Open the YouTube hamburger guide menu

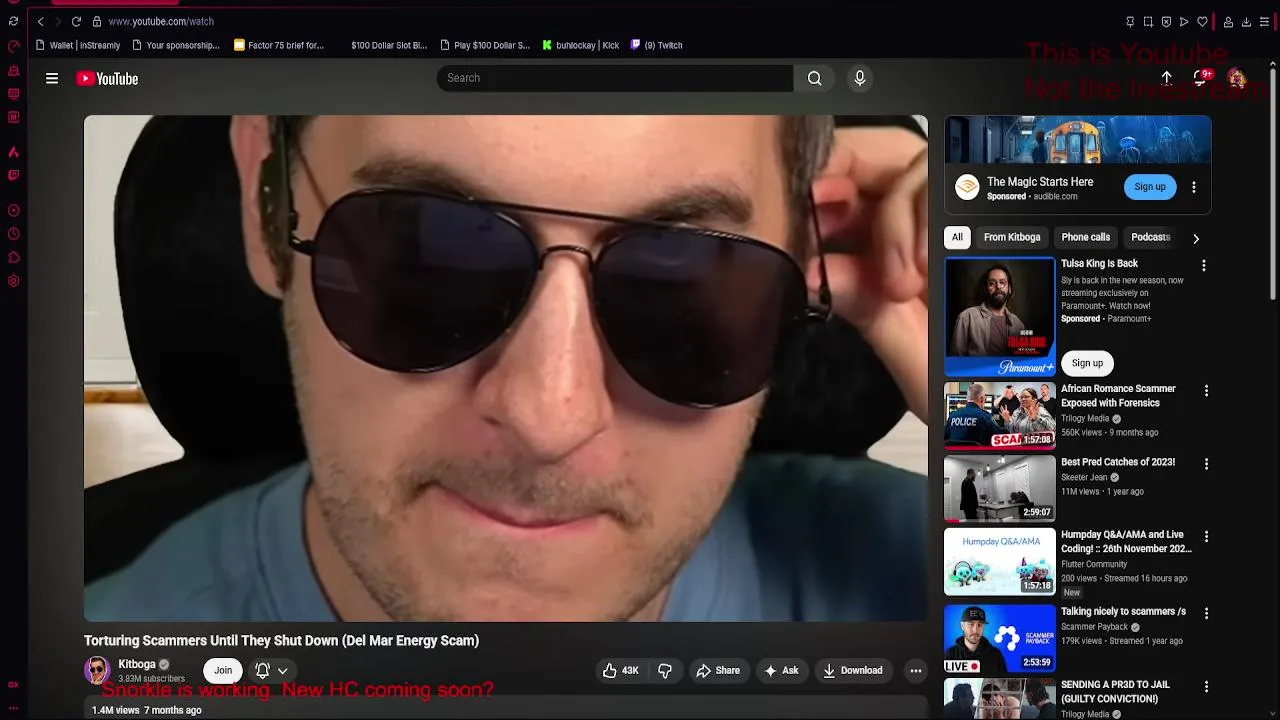point(52,79)
